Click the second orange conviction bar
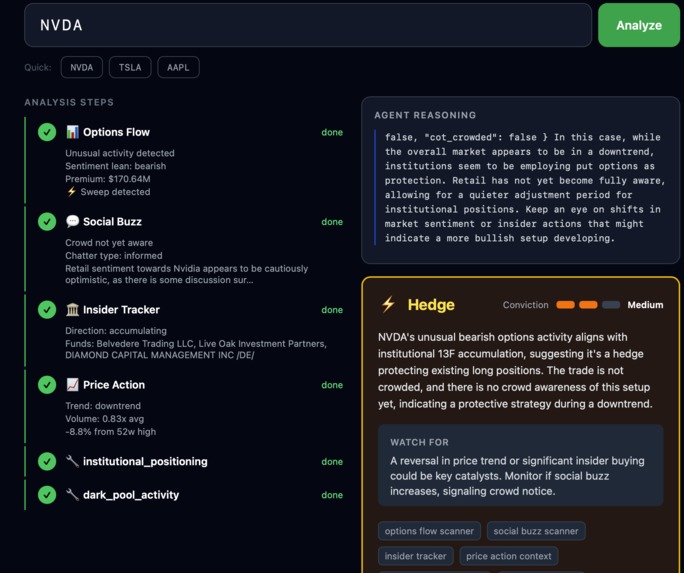The width and height of the screenshot is (684, 573). point(588,305)
